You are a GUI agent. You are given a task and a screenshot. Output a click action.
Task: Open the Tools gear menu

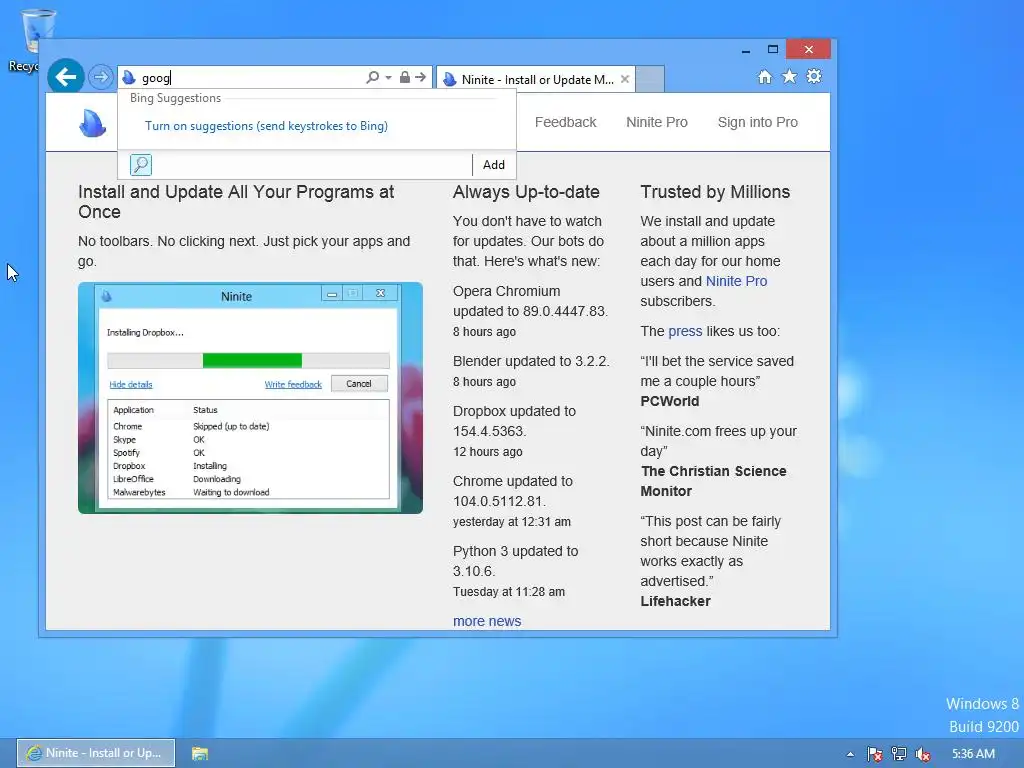(x=814, y=76)
